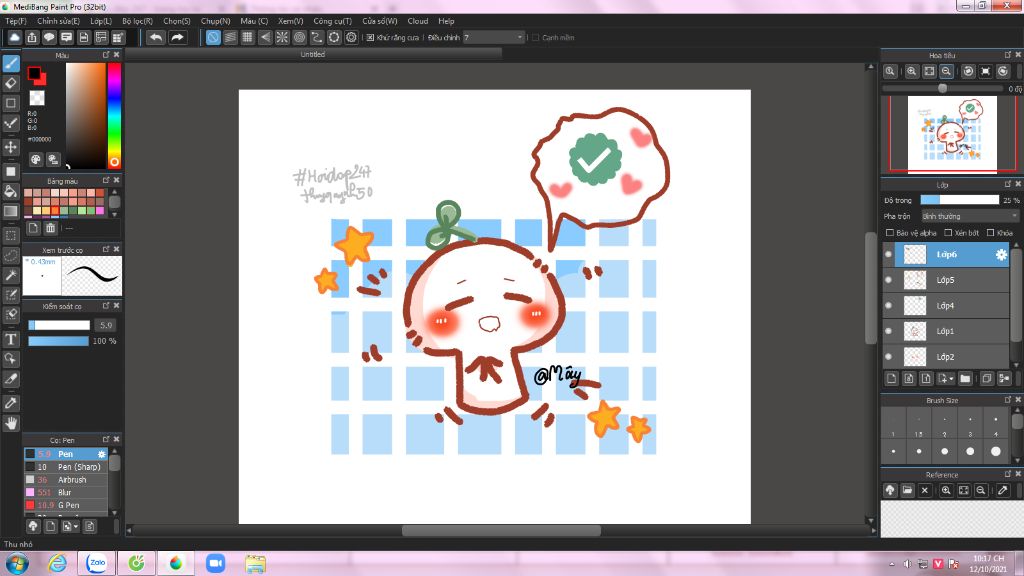
Task: Enable the radial snap guide
Action: click(282, 37)
